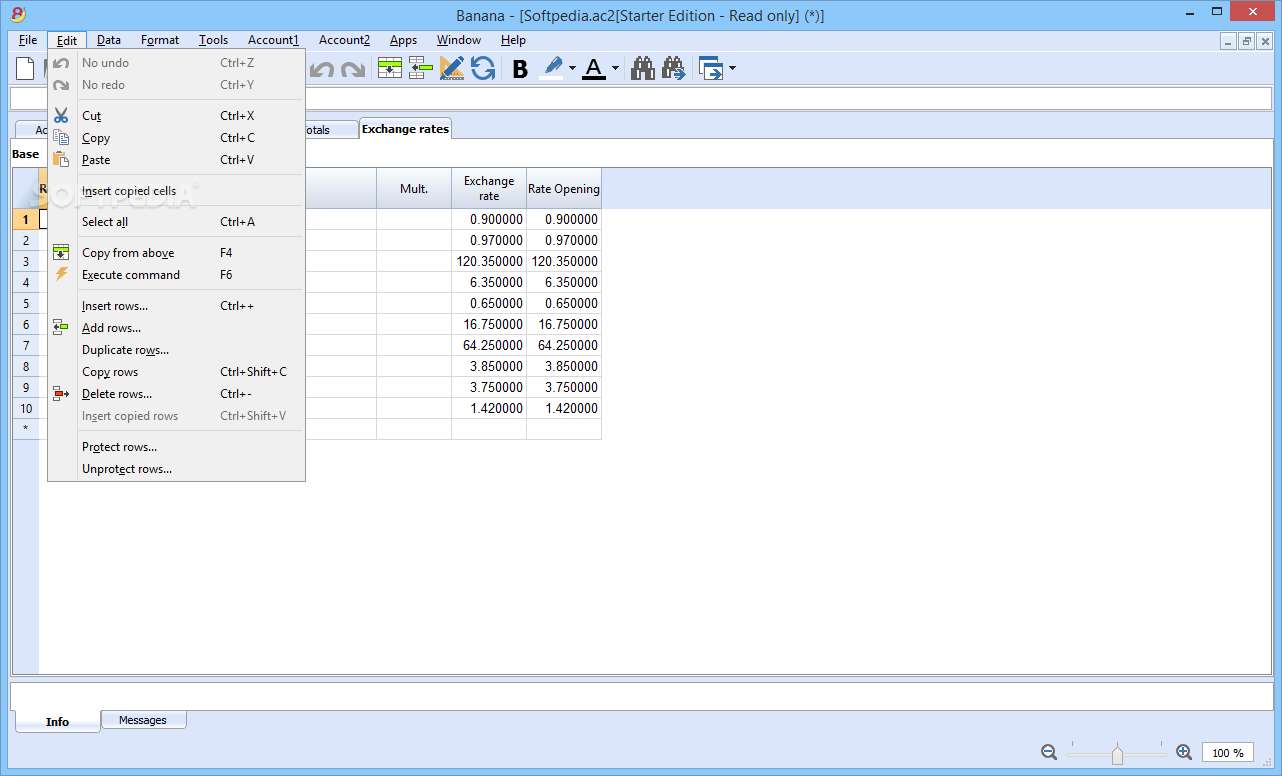Choose Copy from above menu entry
The width and height of the screenshot is (1282, 776).
tap(176, 253)
